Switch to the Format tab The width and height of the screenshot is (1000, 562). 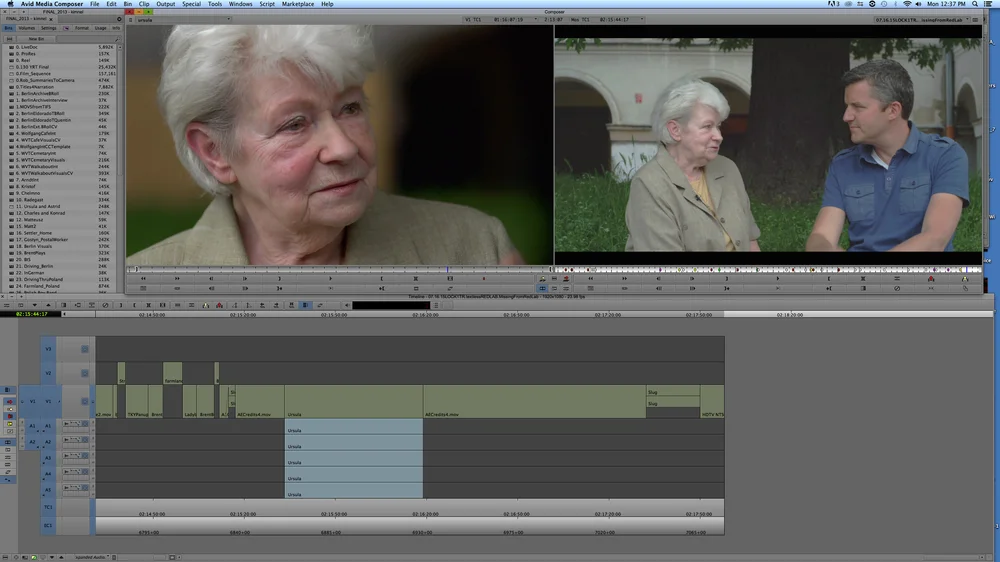(82, 28)
